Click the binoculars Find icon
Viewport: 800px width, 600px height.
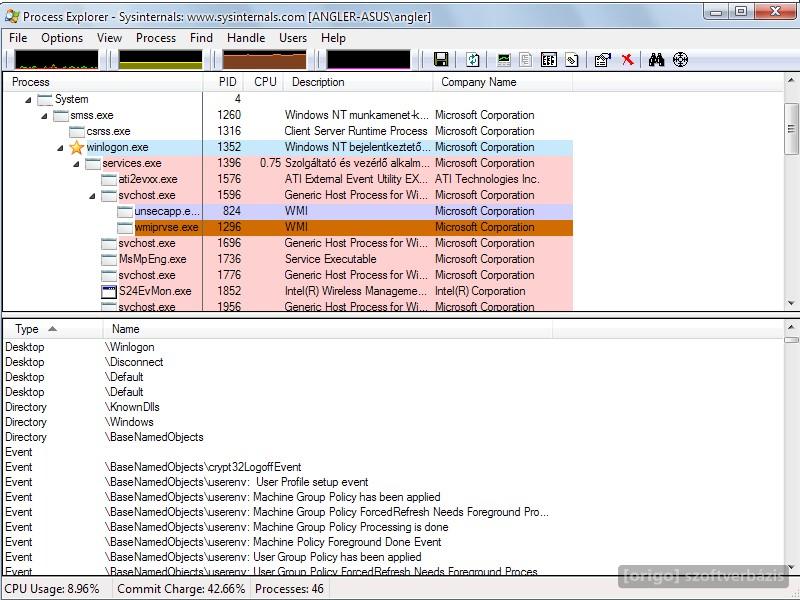656,60
